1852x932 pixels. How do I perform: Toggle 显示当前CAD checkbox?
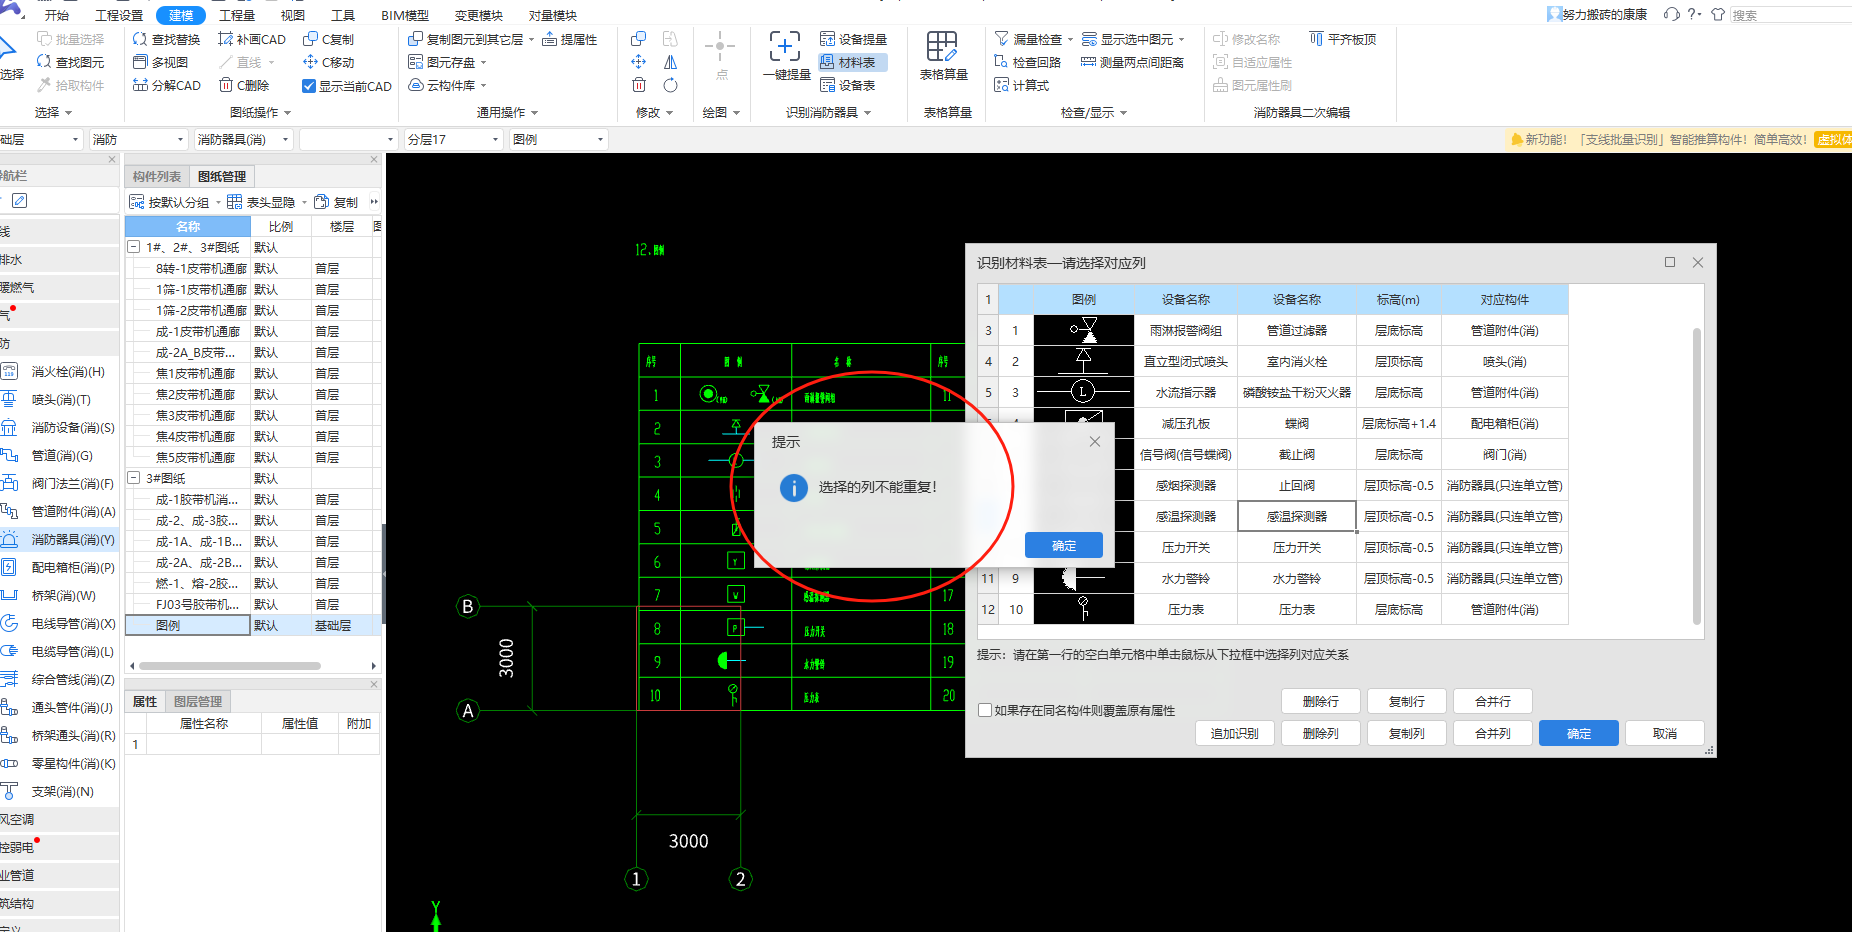309,86
